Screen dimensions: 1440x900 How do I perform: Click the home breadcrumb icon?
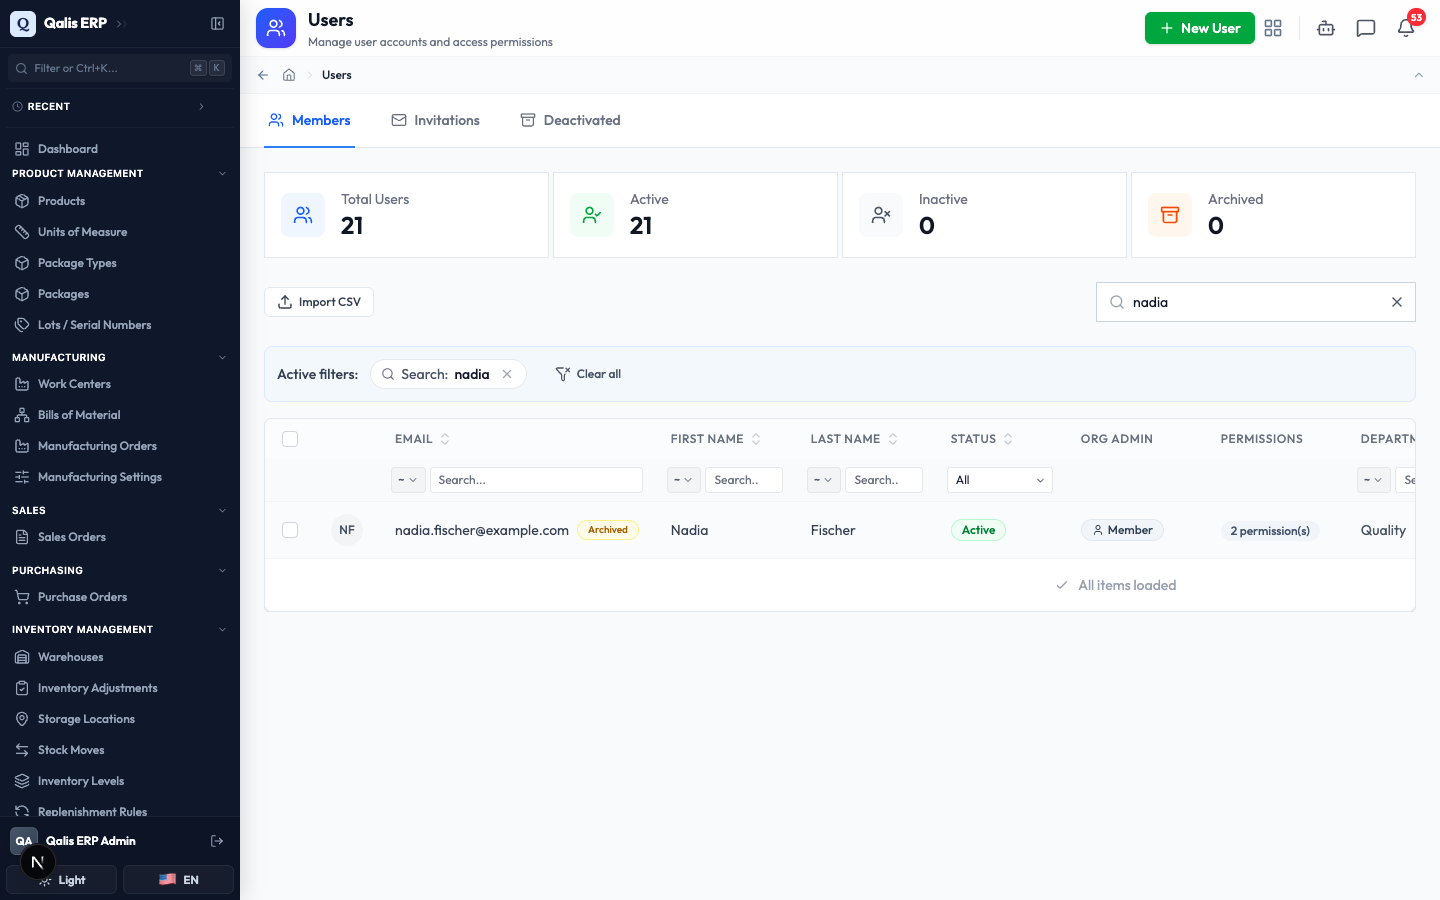point(289,75)
